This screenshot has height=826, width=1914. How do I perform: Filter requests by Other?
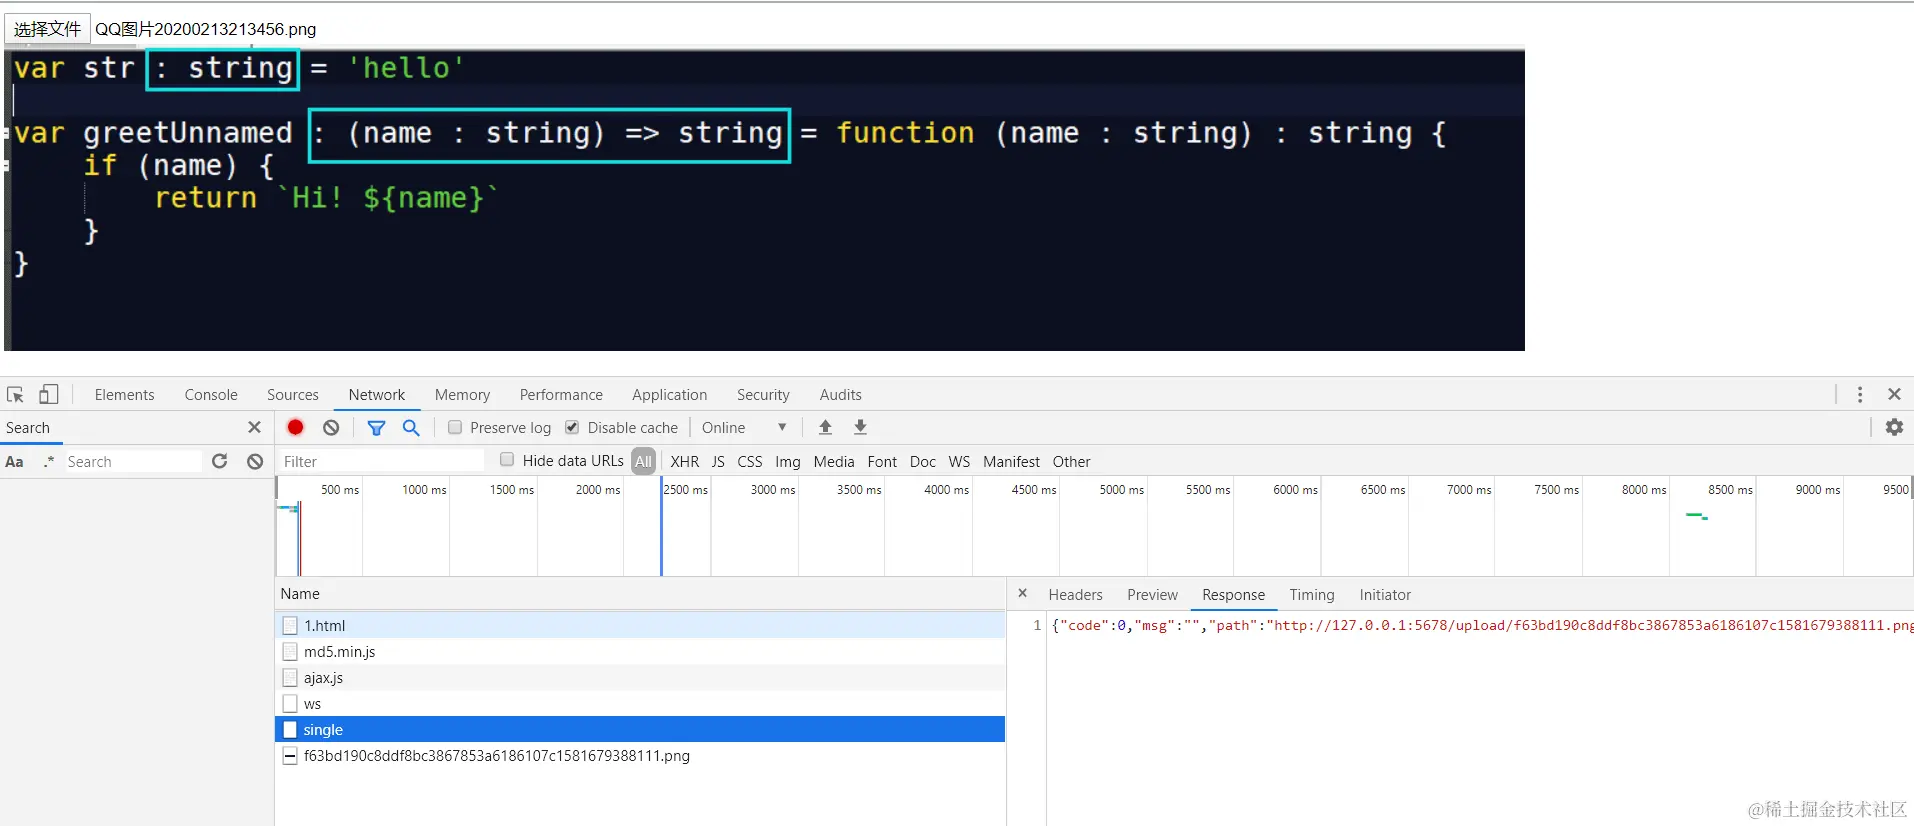[x=1071, y=461]
